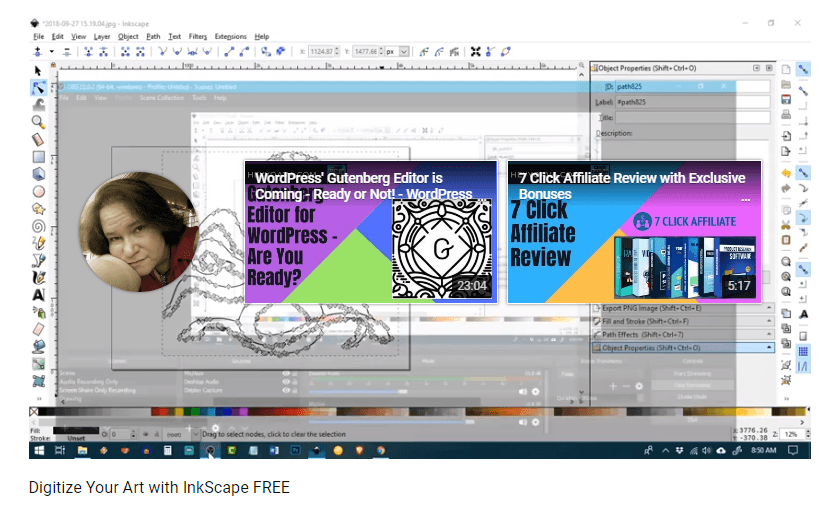Toggle snap text anchors and baselines button
The width and height of the screenshot is (823, 506).
803,314
